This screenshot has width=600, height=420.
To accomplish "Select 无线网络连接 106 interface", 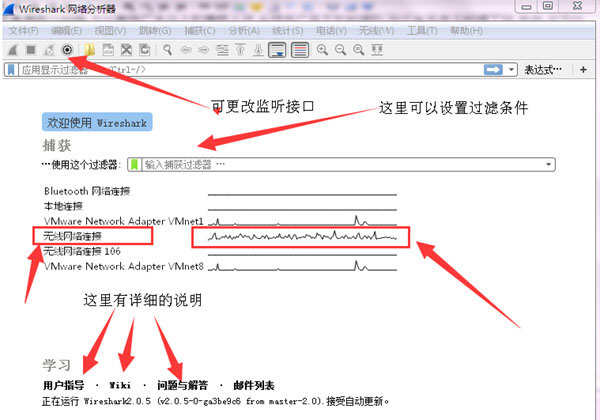I will pyautogui.click(x=82, y=251).
